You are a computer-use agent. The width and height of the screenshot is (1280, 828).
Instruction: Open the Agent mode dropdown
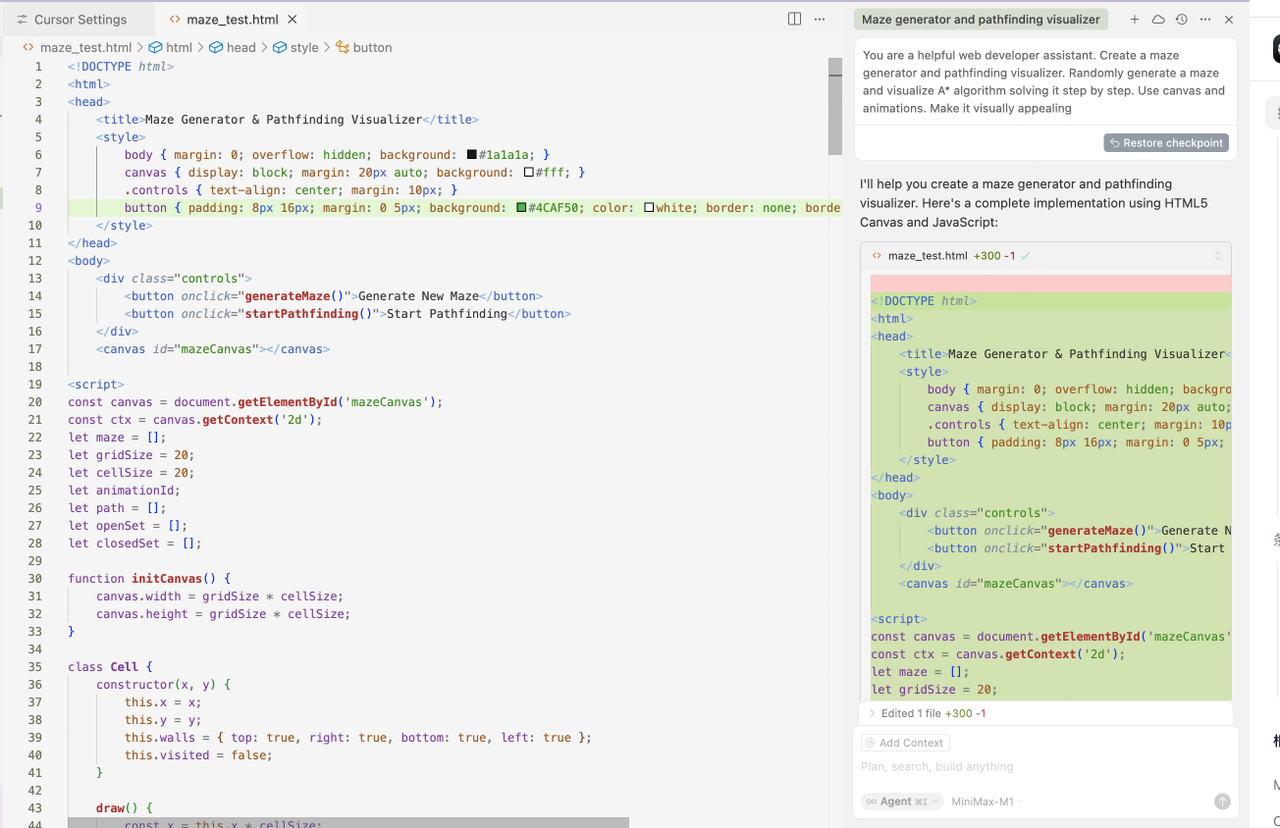point(897,801)
